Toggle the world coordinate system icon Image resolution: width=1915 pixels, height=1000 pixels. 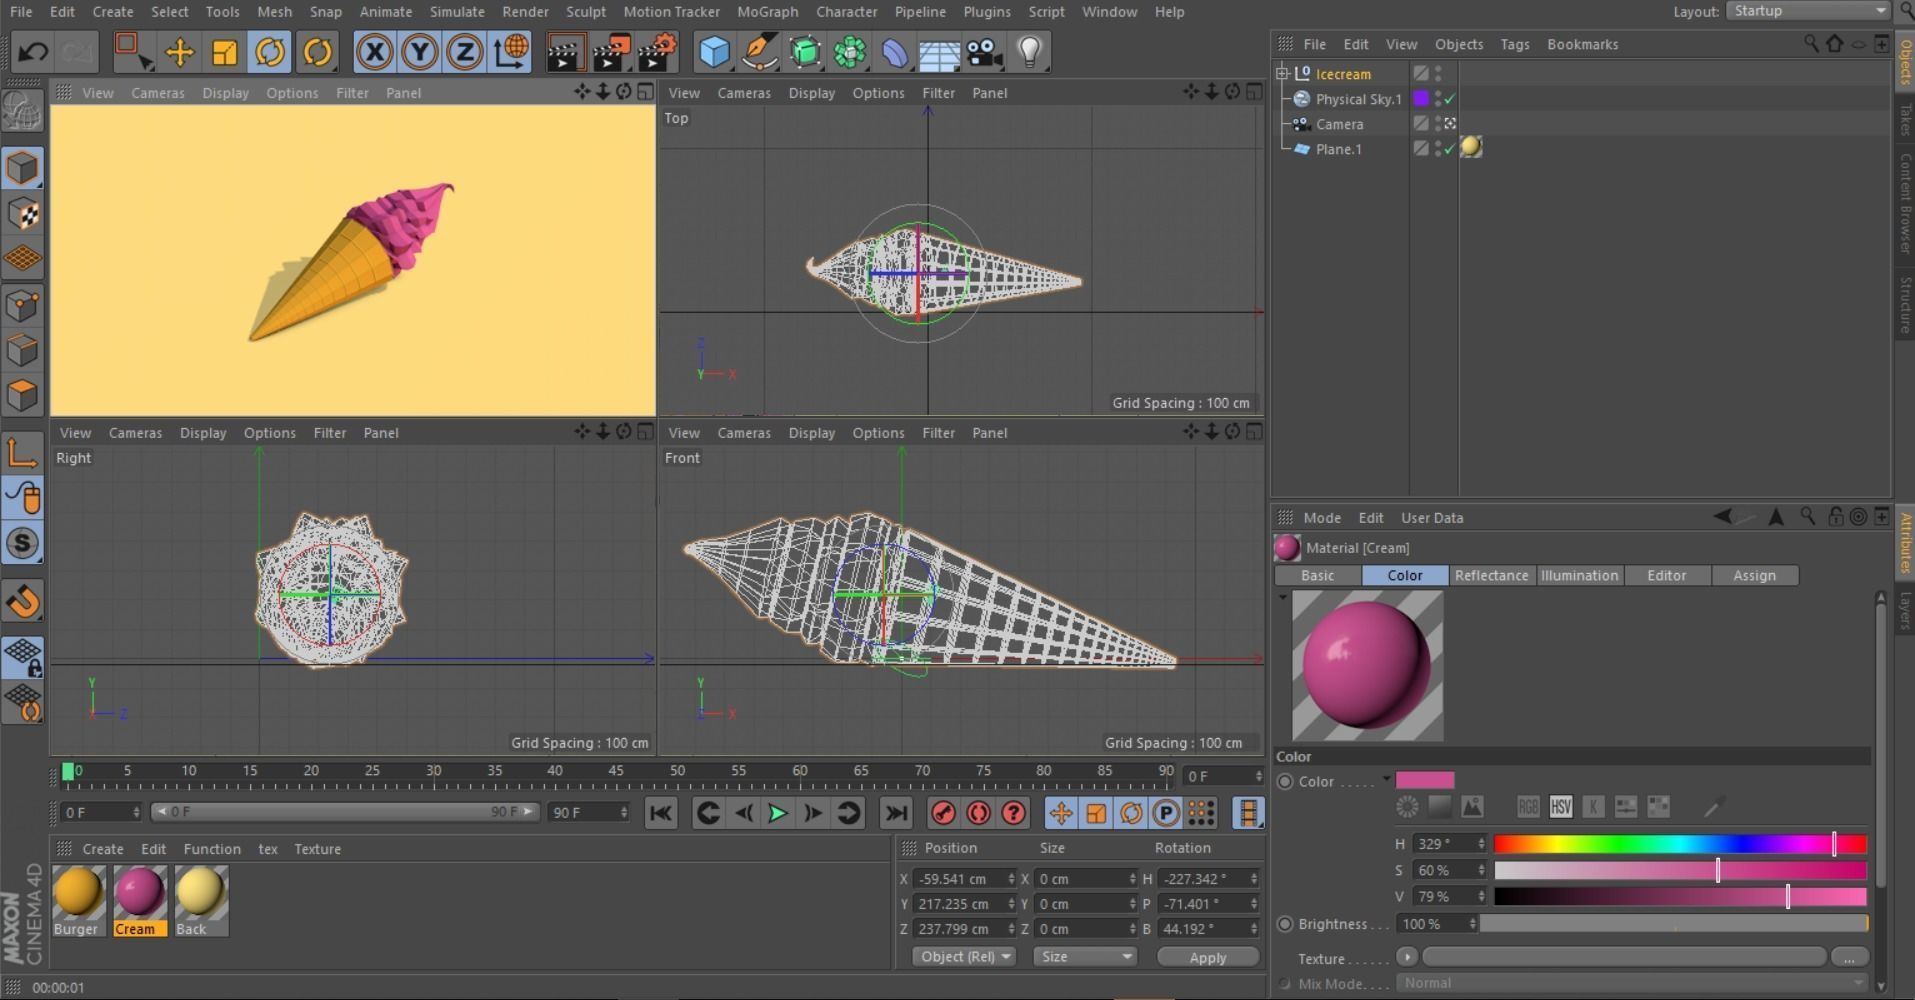(510, 51)
